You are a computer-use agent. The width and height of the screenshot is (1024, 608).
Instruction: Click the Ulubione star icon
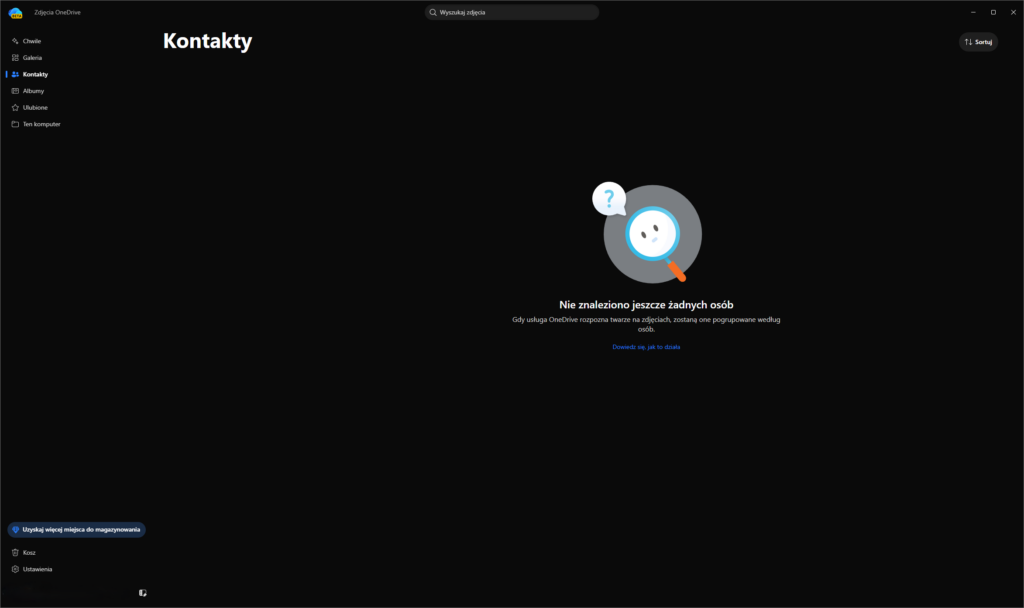[x=15, y=108]
